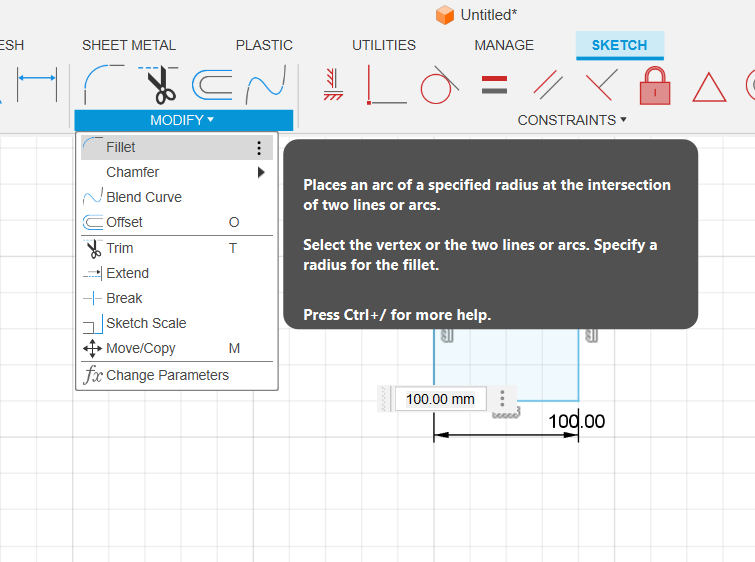Select the Parallel constraint icon
Screen dimensions: 755x562
click(x=548, y=85)
